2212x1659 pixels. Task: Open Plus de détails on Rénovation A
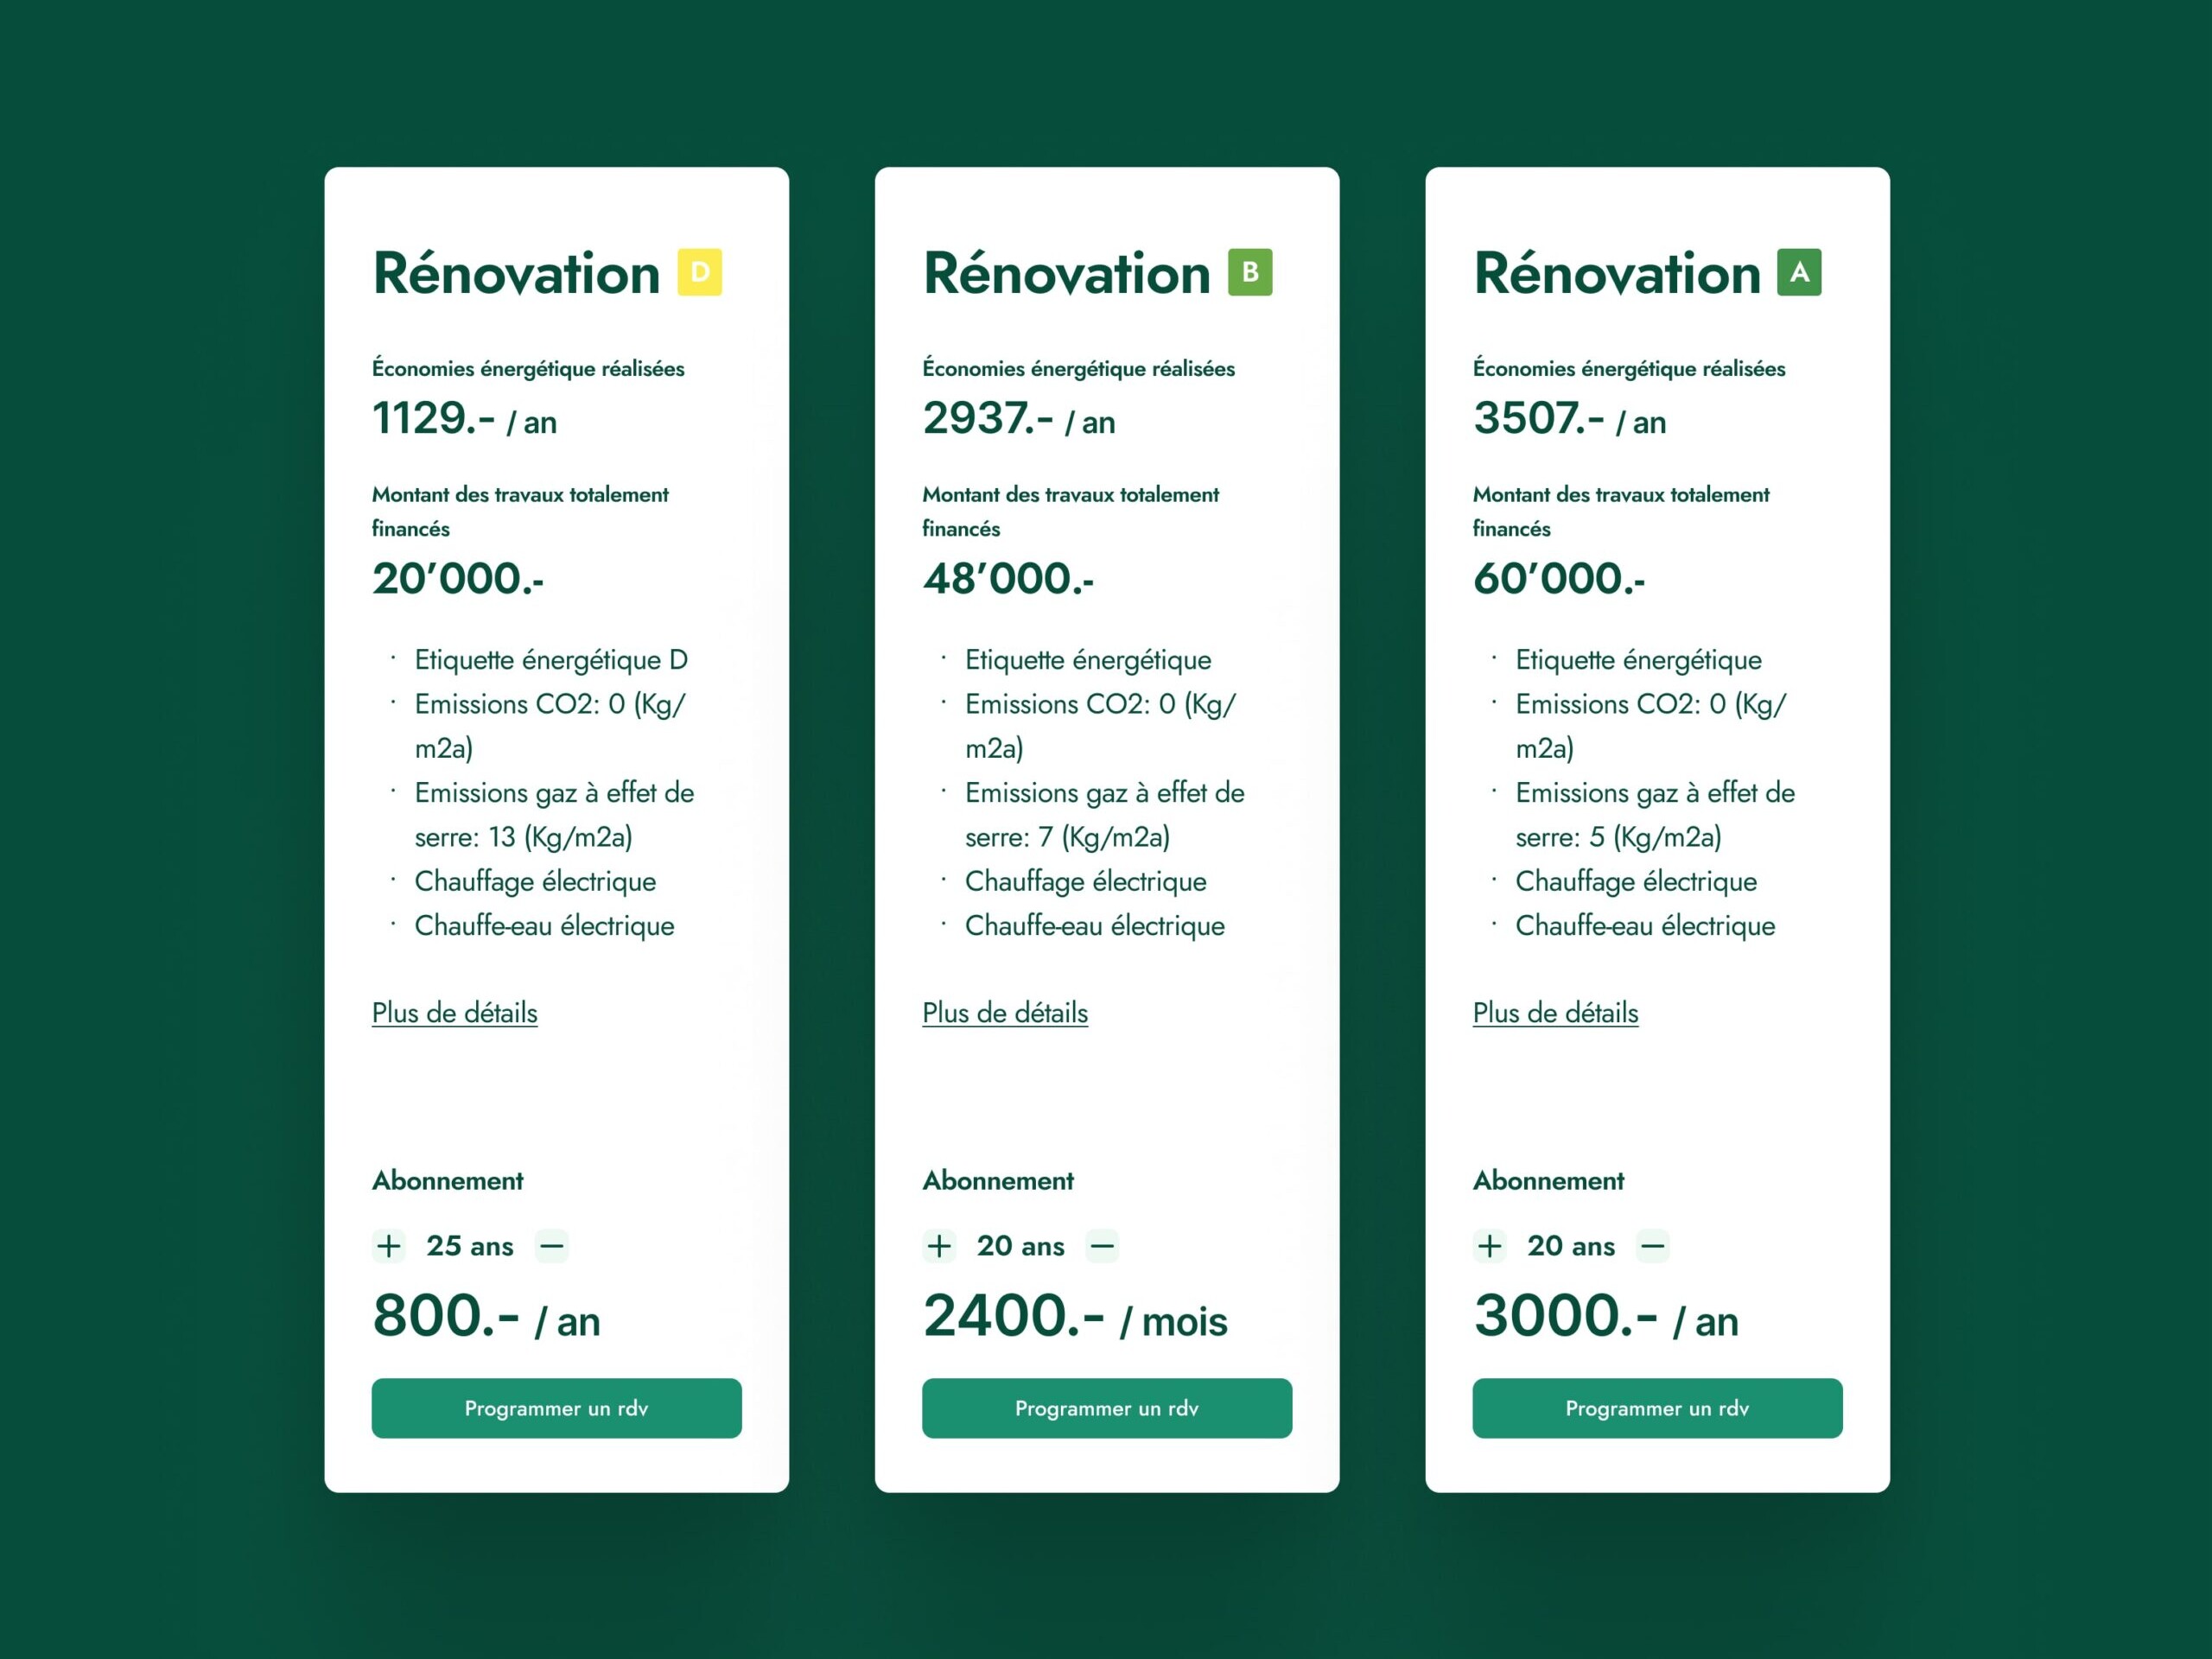[1555, 1013]
